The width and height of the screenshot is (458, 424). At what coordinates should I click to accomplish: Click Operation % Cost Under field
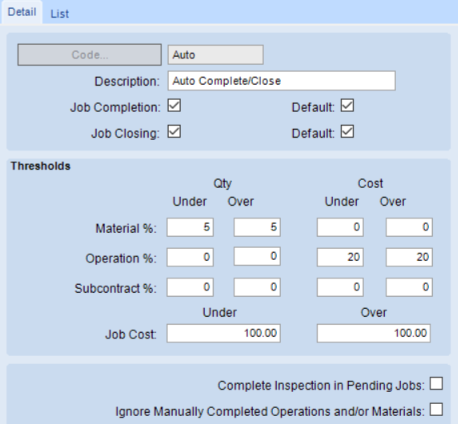(x=340, y=257)
